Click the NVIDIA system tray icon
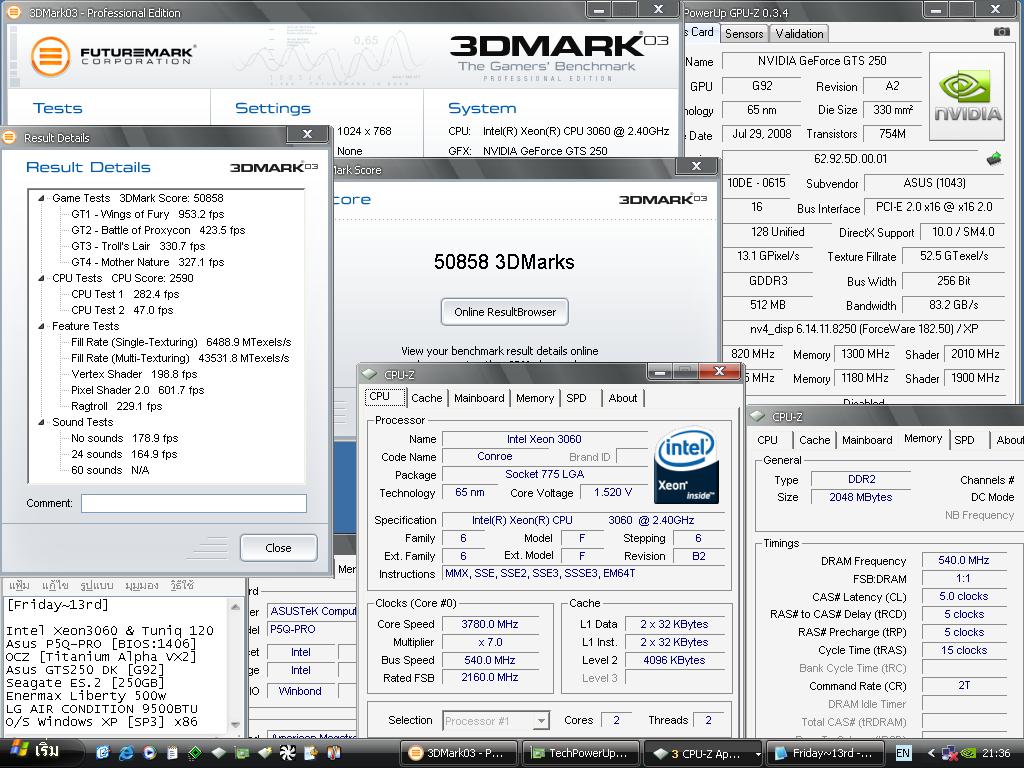 [968, 753]
